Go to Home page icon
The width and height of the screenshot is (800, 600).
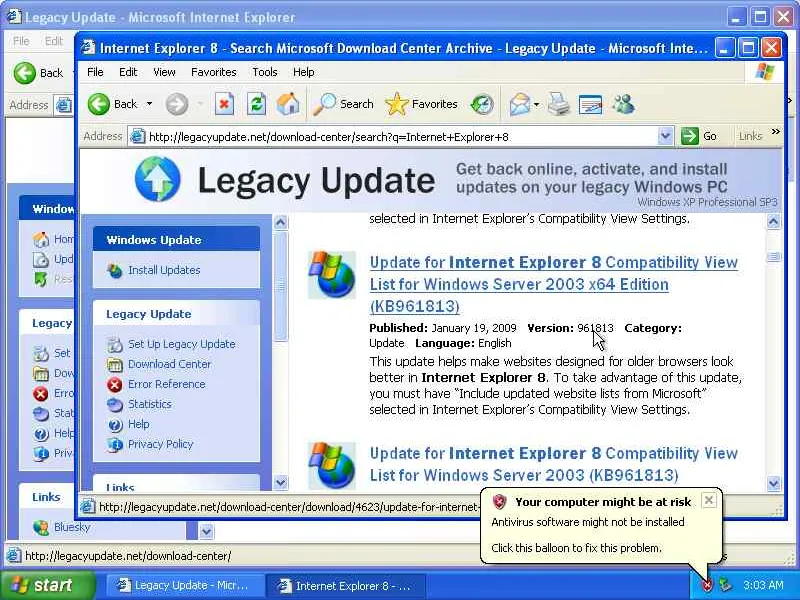click(x=288, y=104)
